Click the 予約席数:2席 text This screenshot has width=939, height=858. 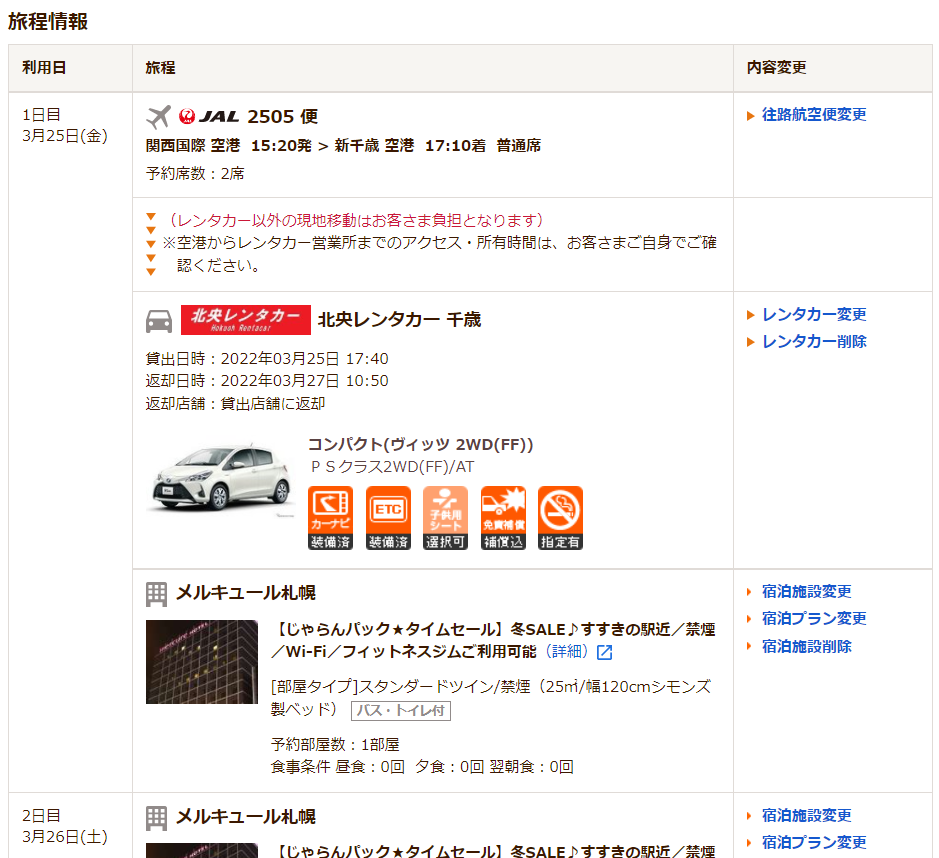(x=195, y=174)
